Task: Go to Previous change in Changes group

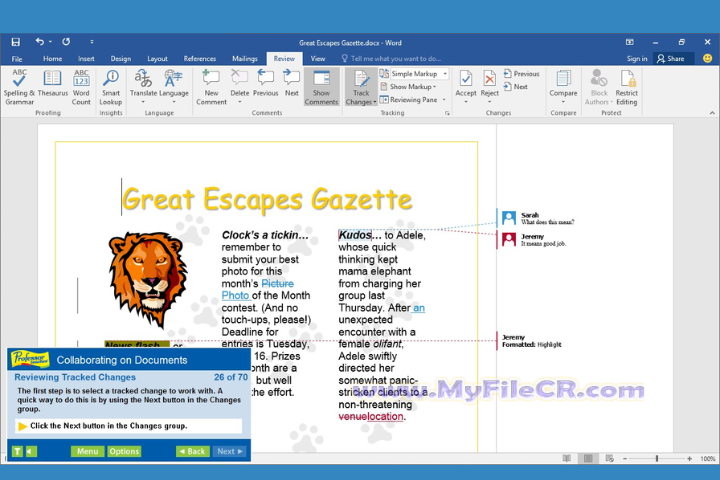Action: click(521, 73)
